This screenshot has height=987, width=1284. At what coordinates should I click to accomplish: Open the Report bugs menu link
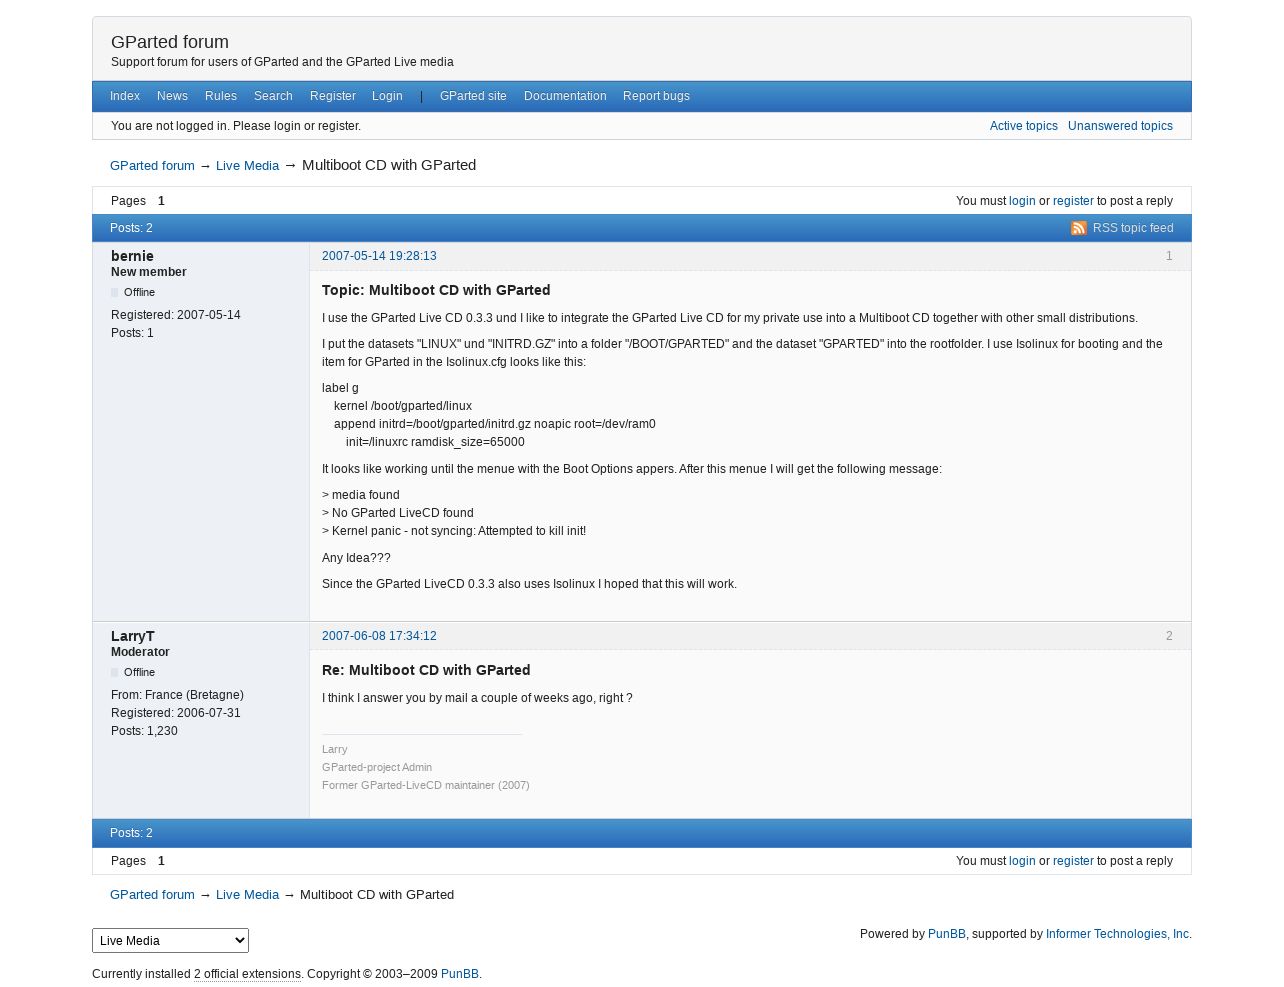(x=656, y=96)
